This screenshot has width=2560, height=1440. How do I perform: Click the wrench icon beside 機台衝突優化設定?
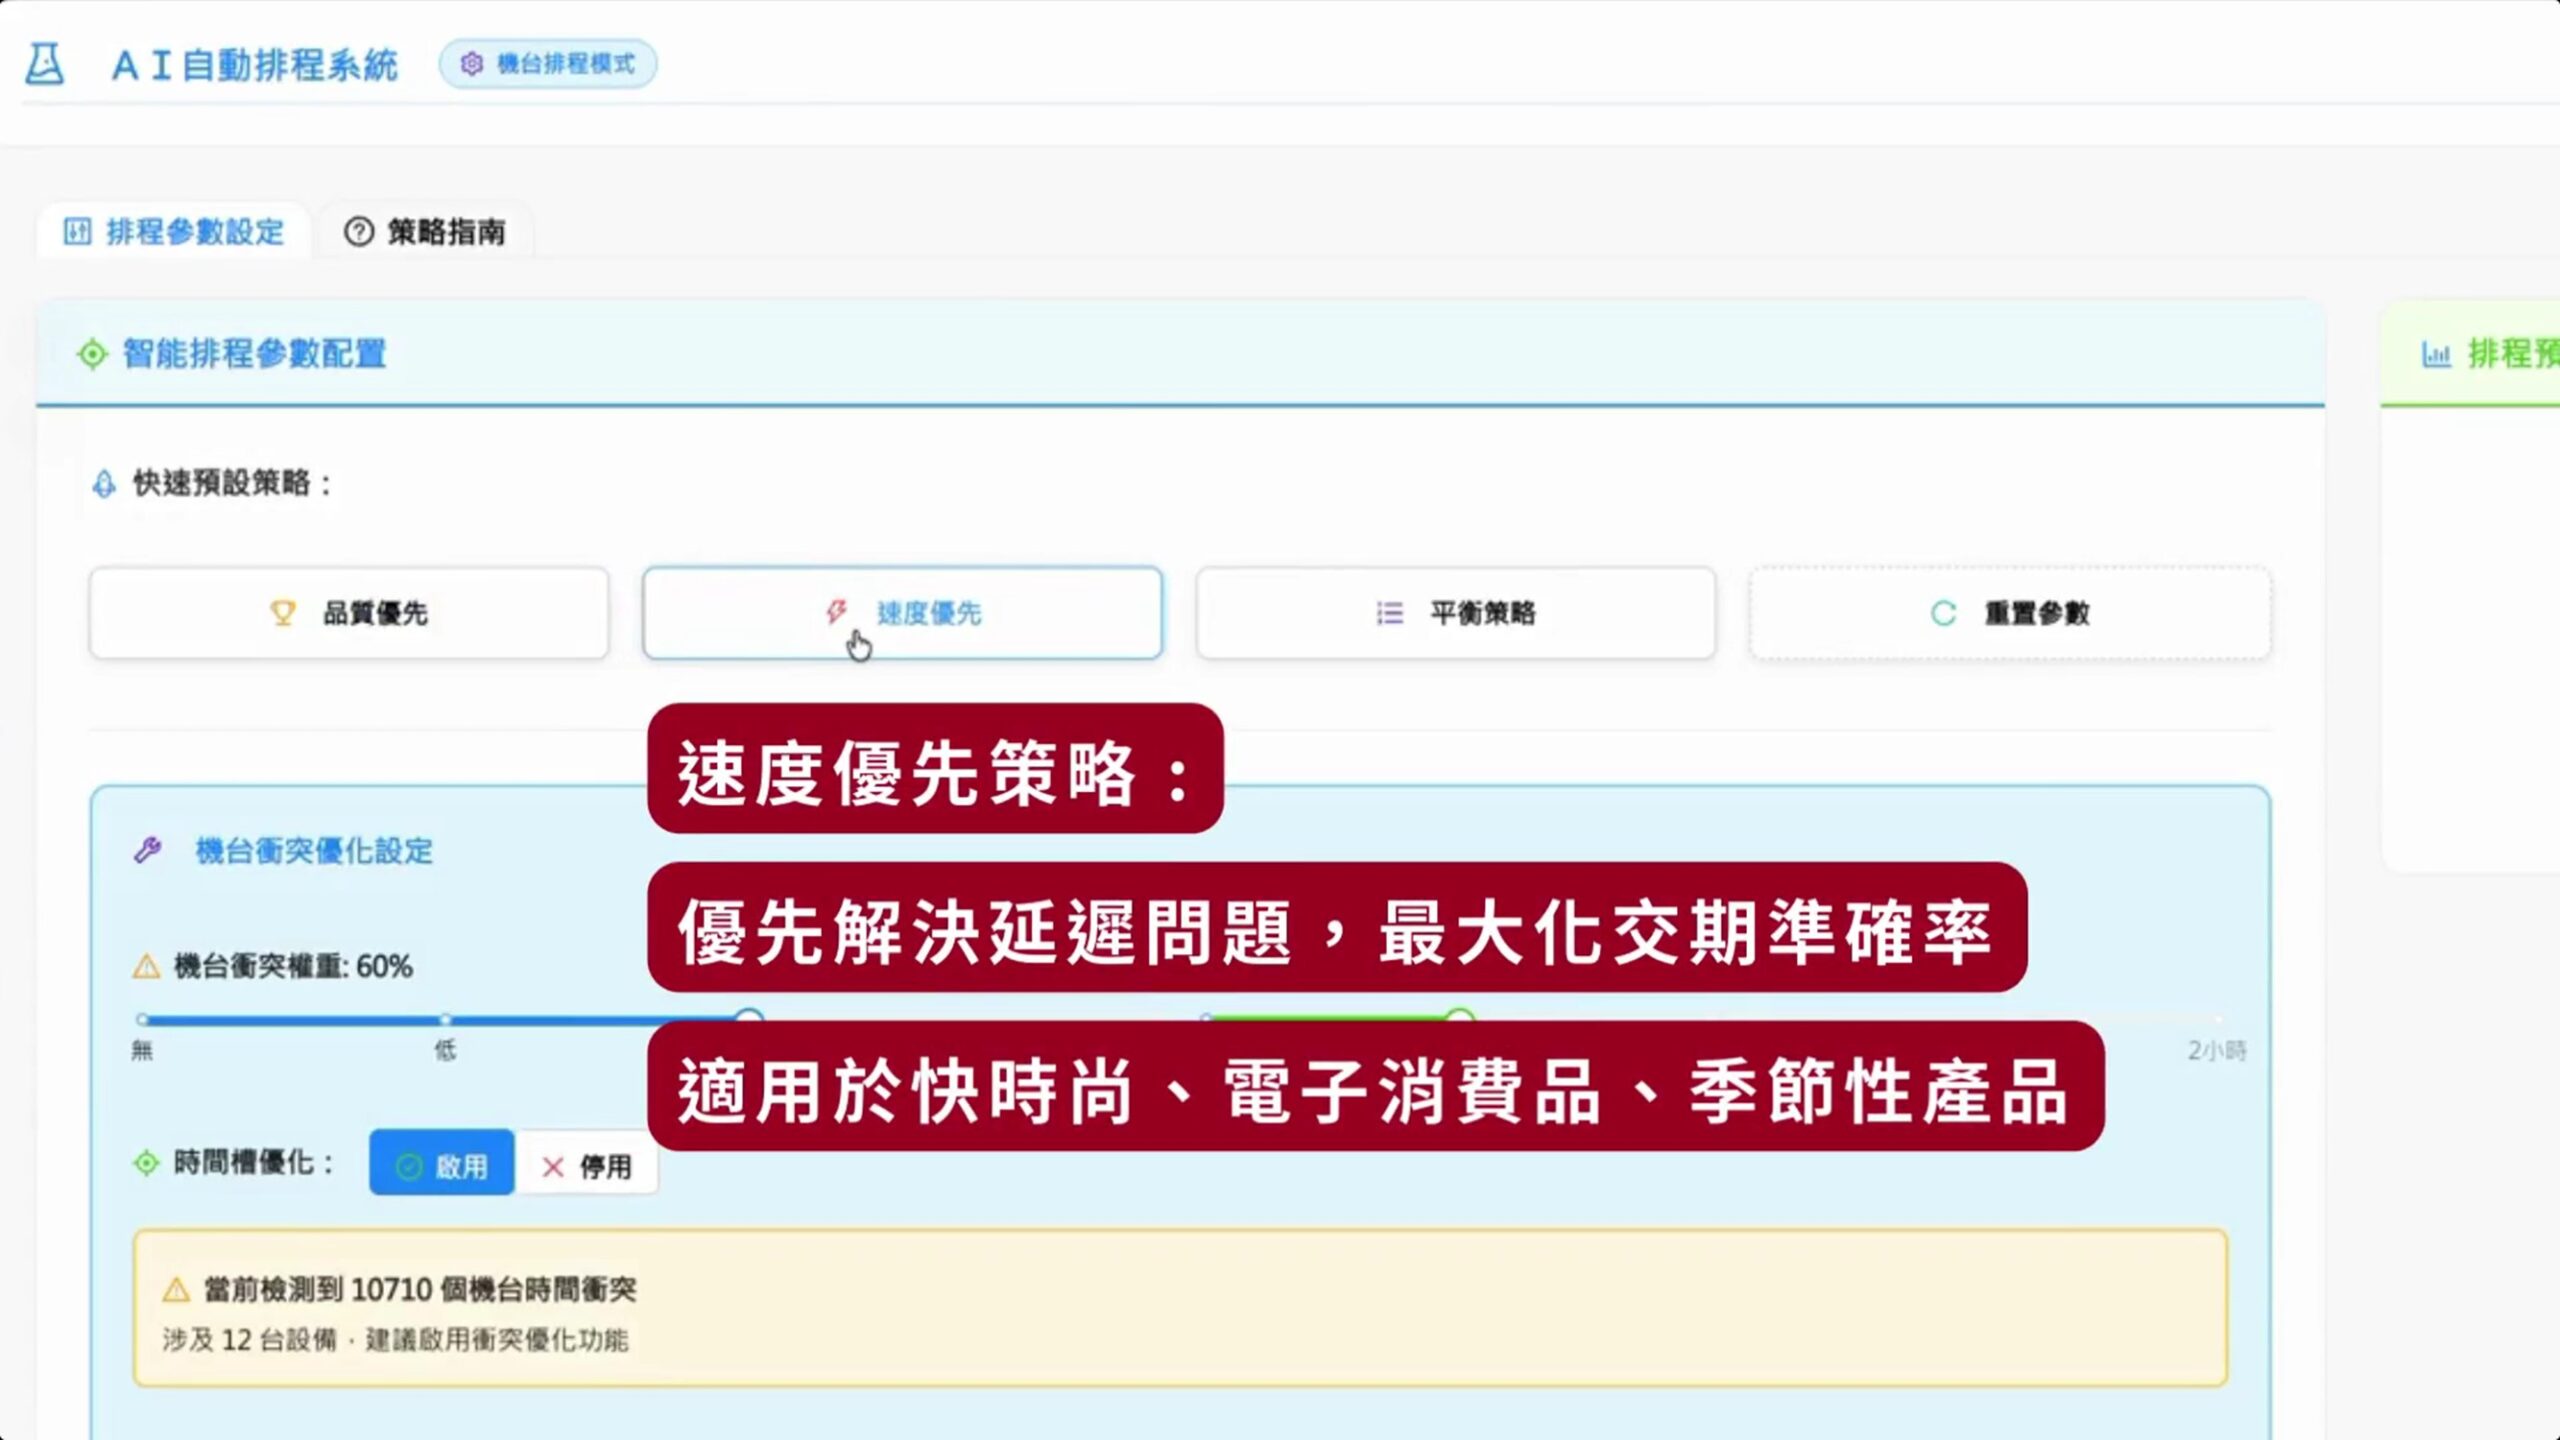click(148, 850)
